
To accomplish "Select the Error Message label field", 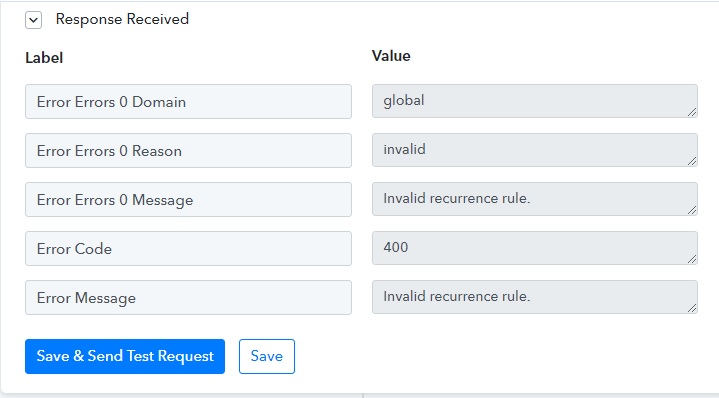I will [x=188, y=298].
